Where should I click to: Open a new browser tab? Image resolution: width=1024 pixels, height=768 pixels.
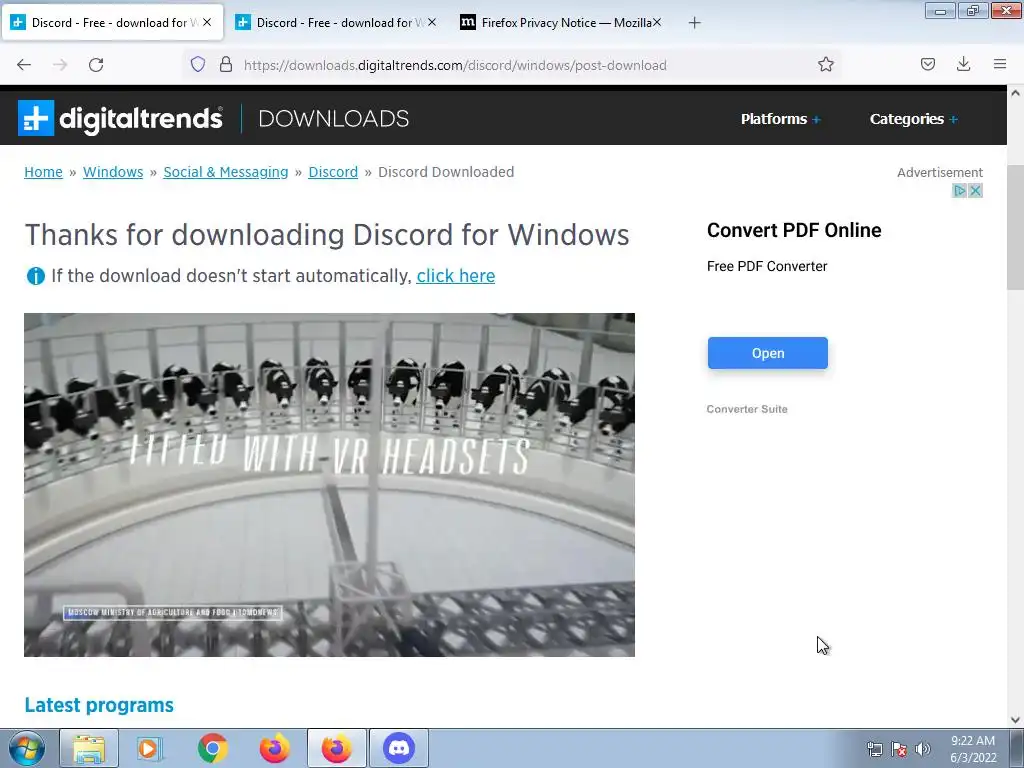tap(694, 23)
